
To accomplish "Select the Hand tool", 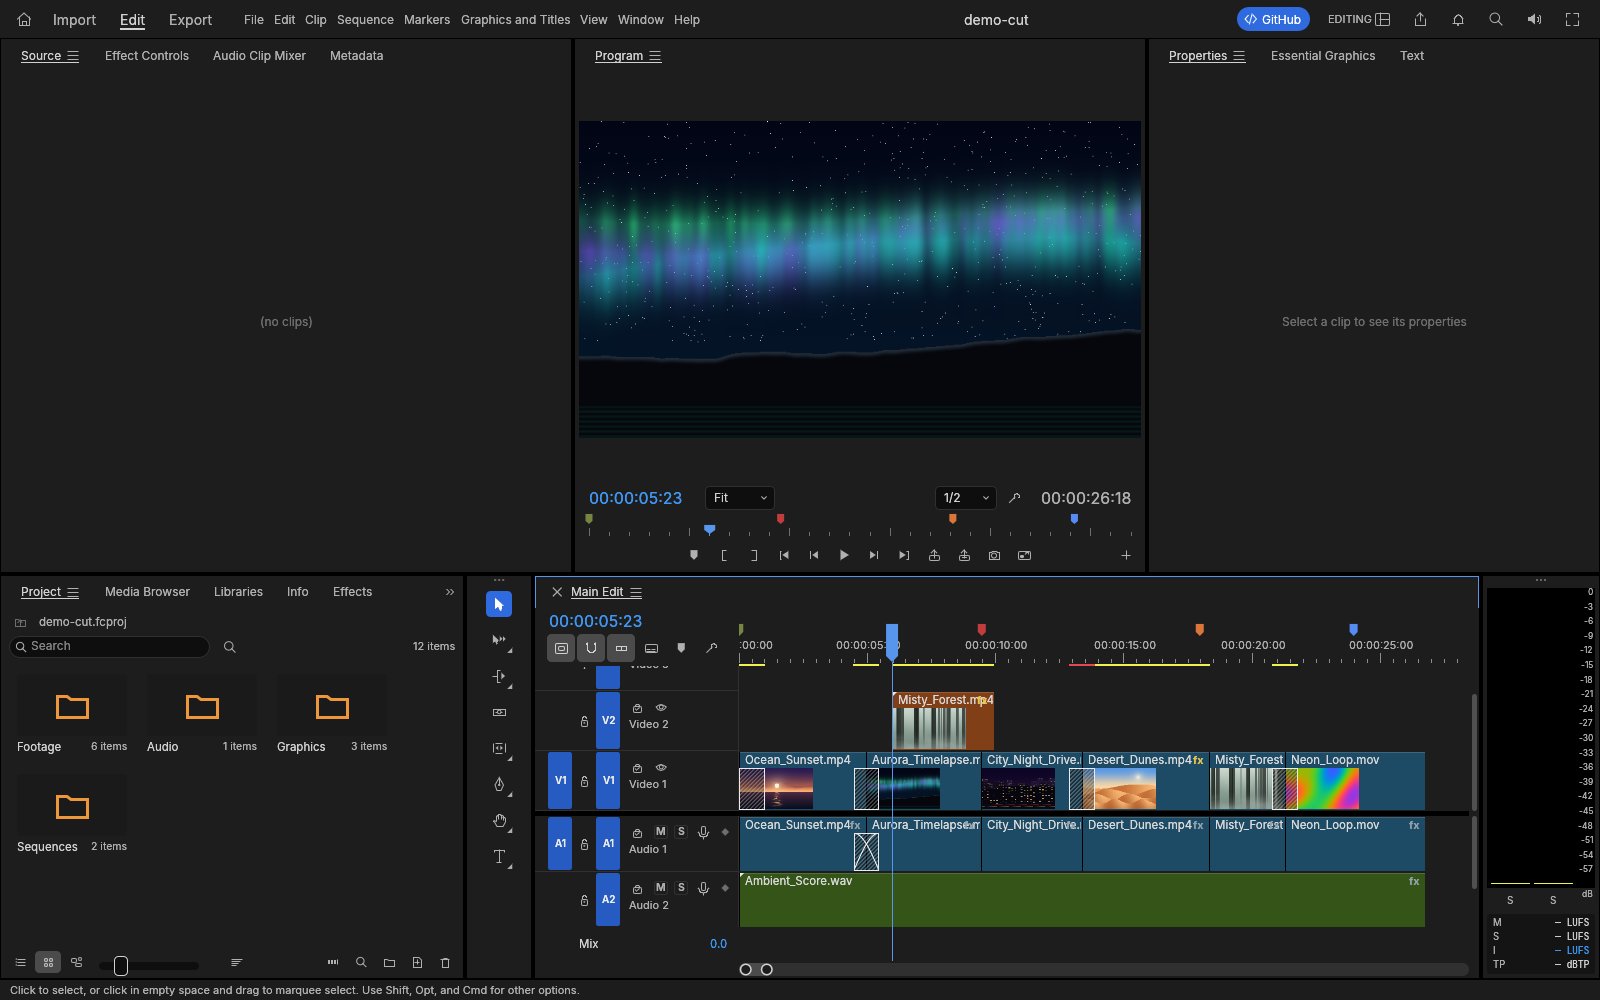I will click(499, 820).
